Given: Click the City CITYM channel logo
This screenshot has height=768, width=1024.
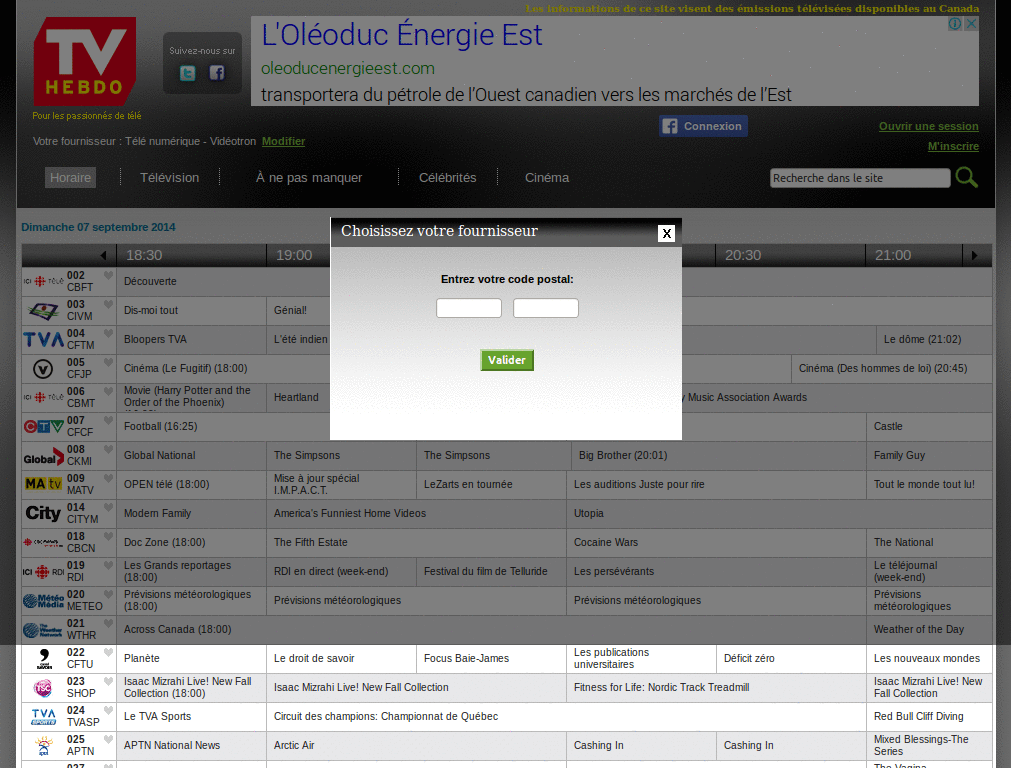Looking at the screenshot, I should click(x=43, y=513).
